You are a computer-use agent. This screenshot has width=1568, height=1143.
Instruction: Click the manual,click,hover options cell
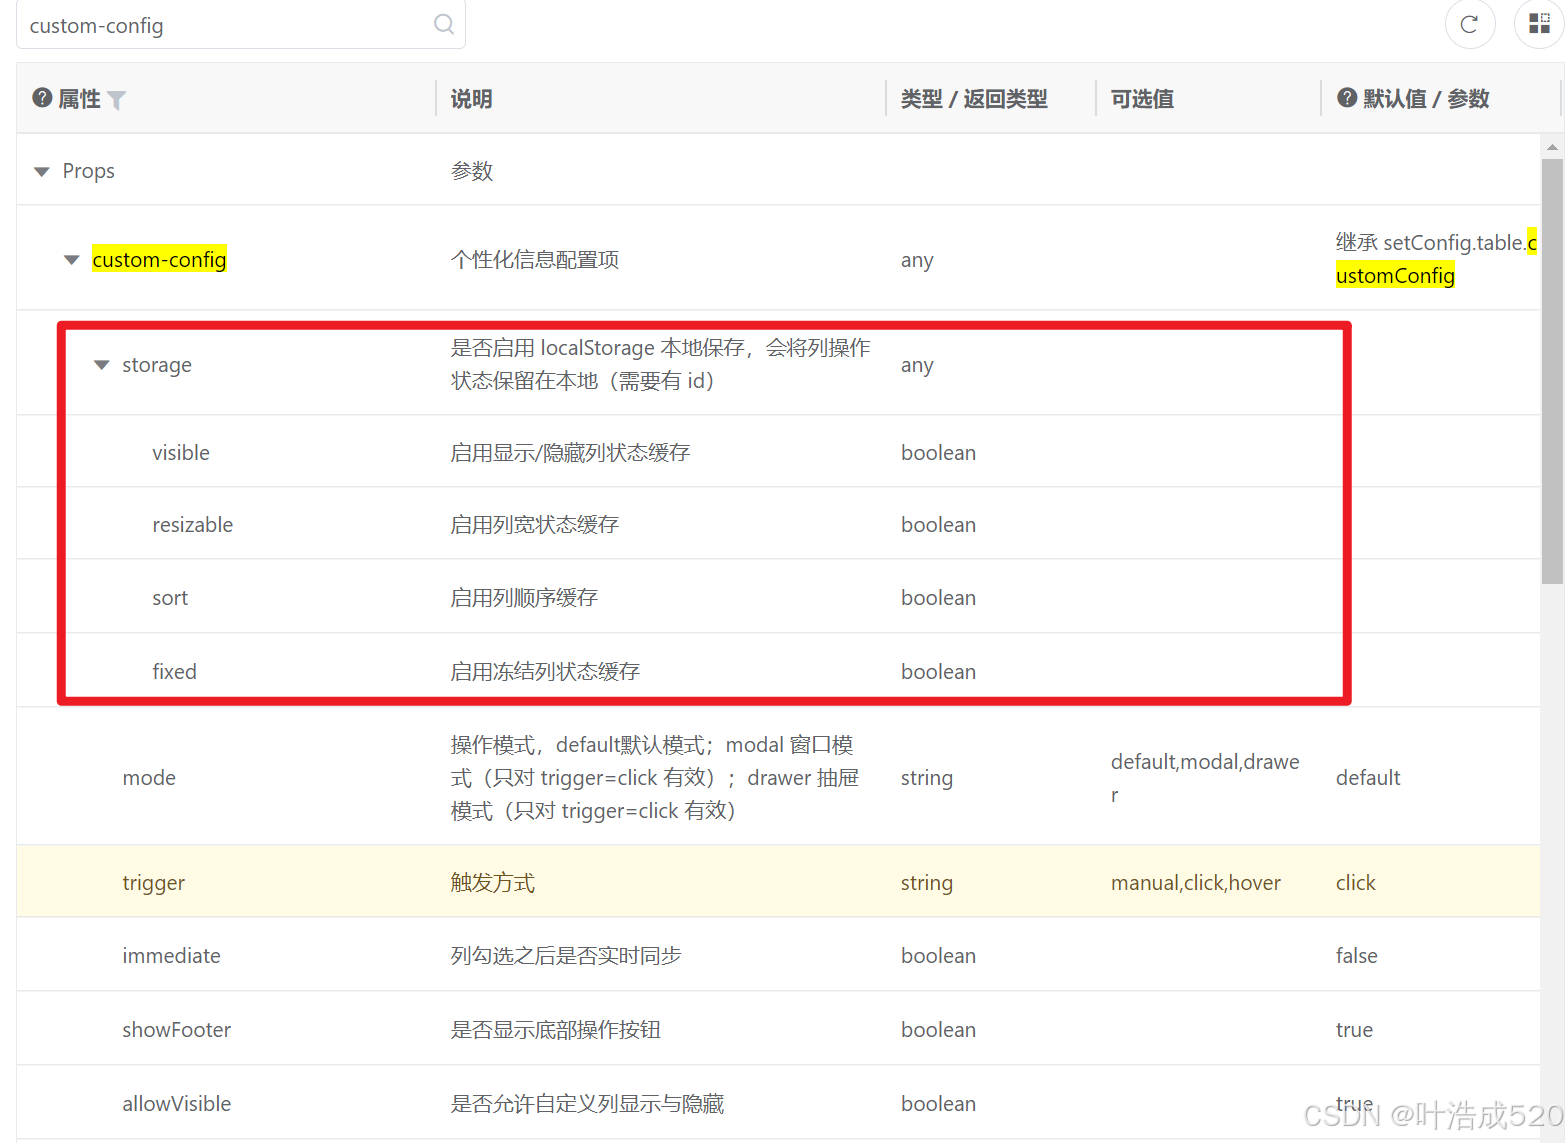tap(1196, 883)
